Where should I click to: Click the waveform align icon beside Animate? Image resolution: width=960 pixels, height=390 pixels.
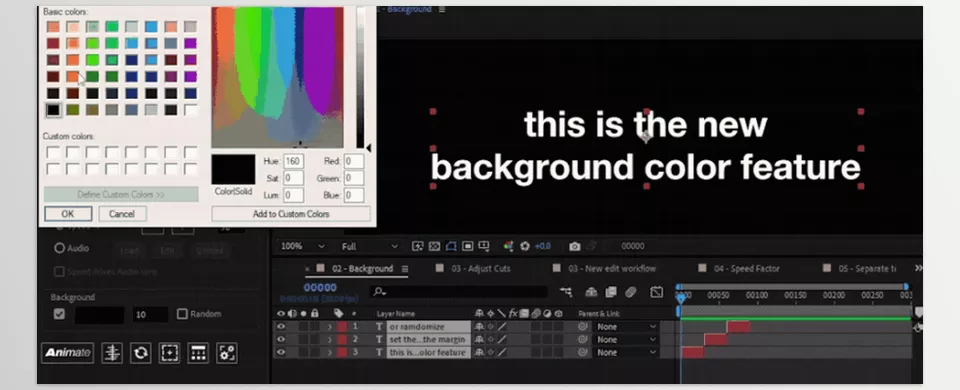click(x=111, y=353)
